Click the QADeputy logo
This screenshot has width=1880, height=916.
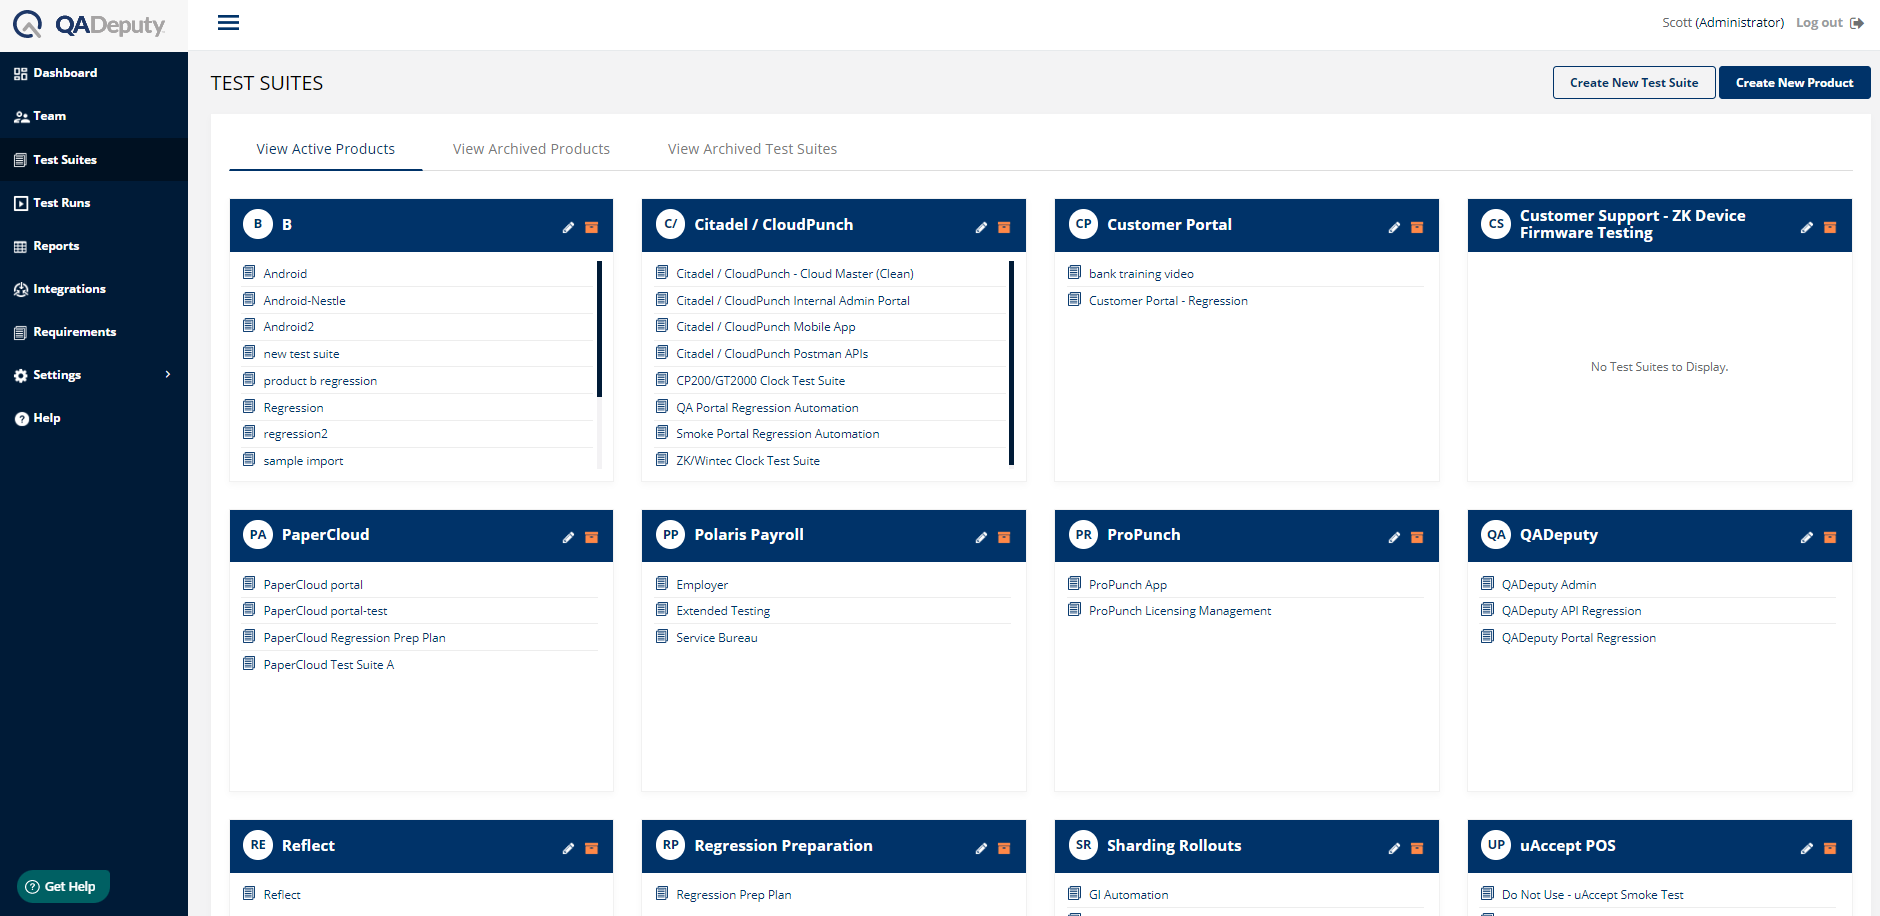pyautogui.click(x=89, y=25)
